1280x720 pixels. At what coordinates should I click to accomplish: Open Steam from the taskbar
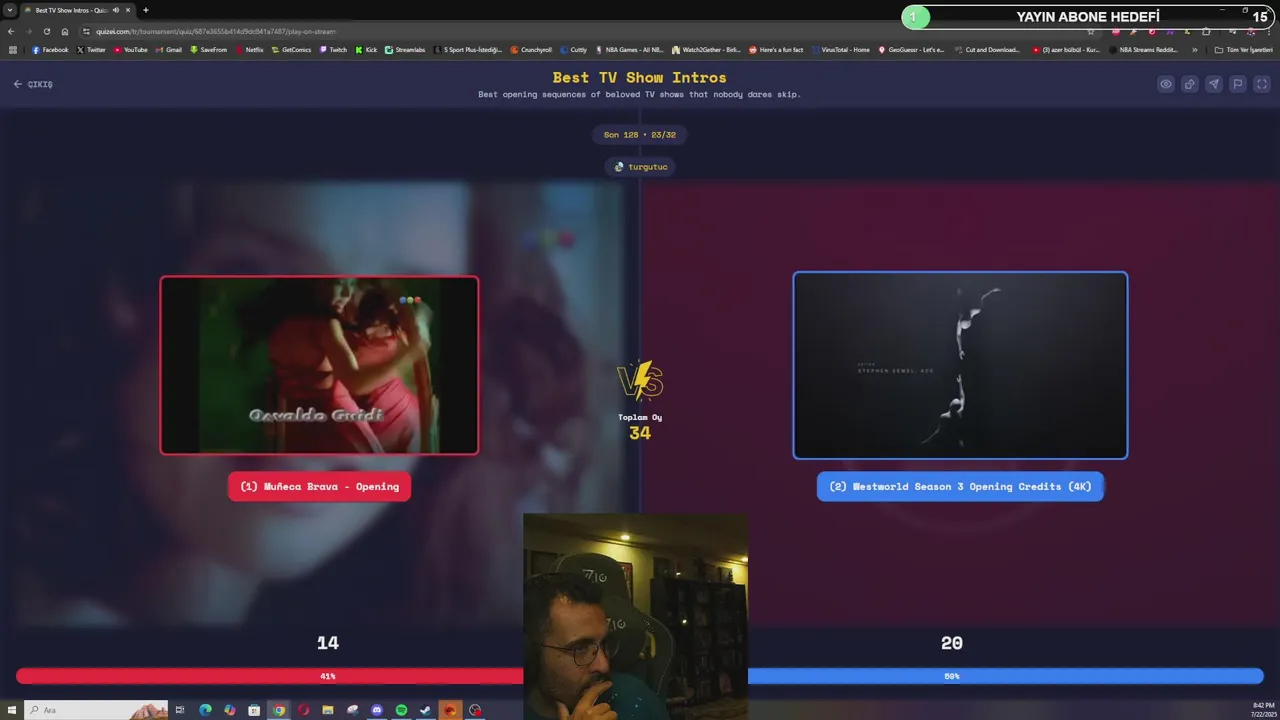[x=425, y=710]
